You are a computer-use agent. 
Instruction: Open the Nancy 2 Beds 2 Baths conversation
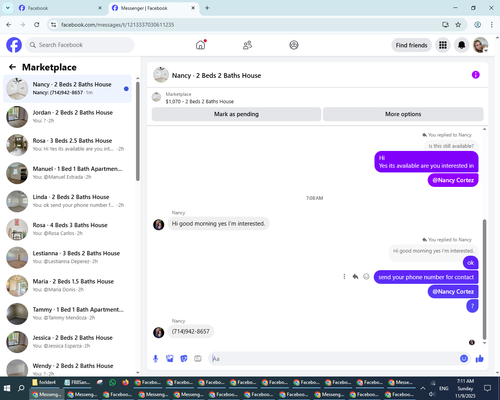(67, 89)
